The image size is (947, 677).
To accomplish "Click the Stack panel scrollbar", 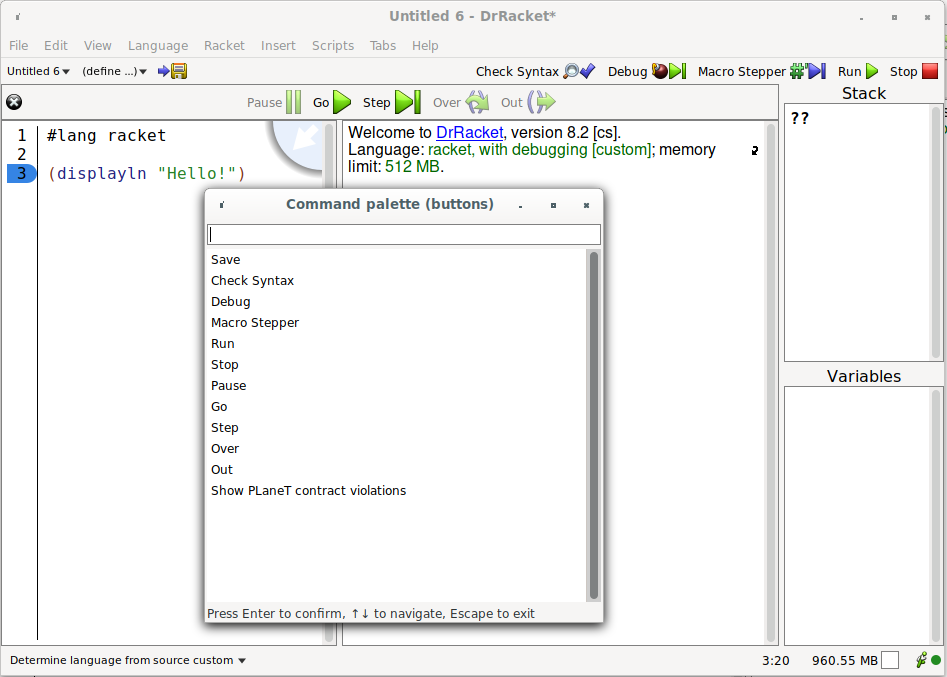I will click(936, 233).
